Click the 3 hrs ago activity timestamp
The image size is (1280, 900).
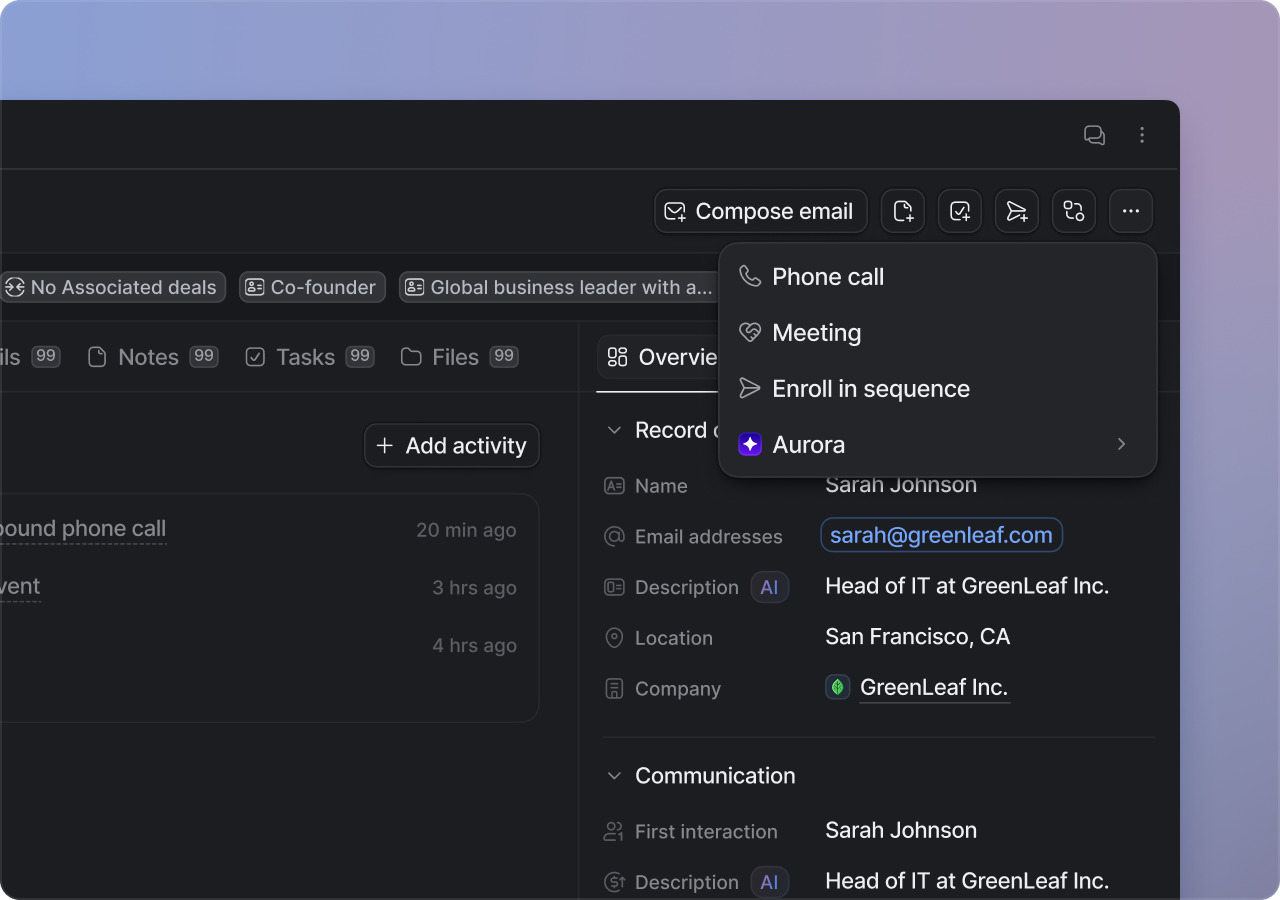pyautogui.click(x=474, y=588)
